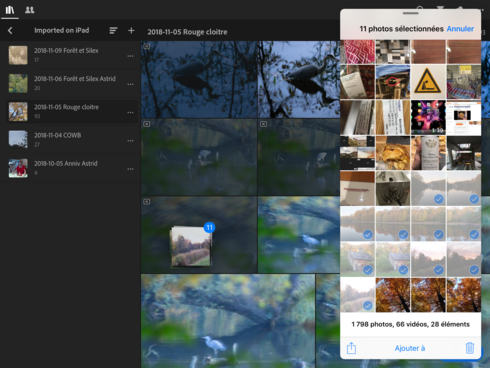The height and width of the screenshot is (368, 490).
Task: Open options for 2018-11-04 COWB album
Action: coord(130,141)
